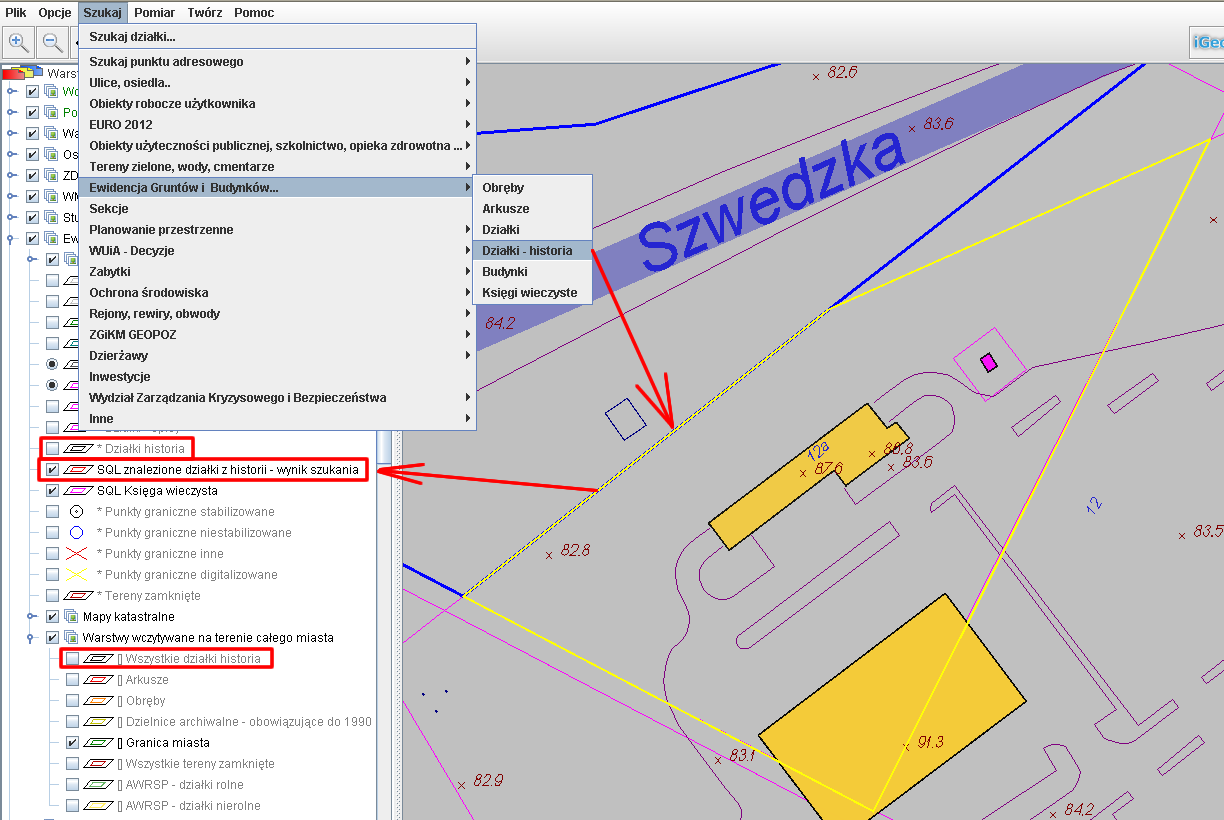Uncheck SQL Księga wieczysta layer
Image resolution: width=1224 pixels, height=820 pixels.
coord(53,491)
